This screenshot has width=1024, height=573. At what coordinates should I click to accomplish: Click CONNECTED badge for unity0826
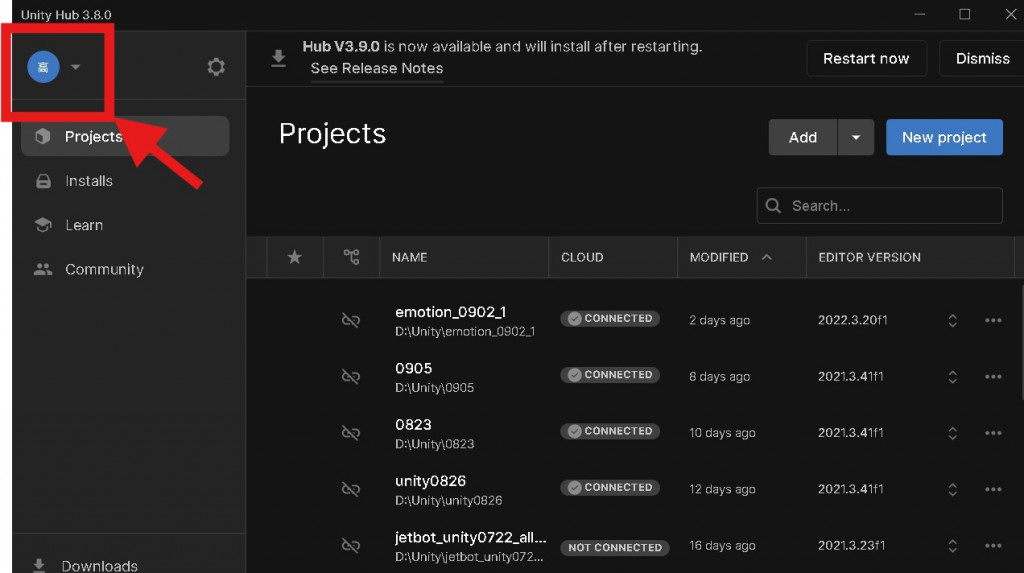coord(610,487)
